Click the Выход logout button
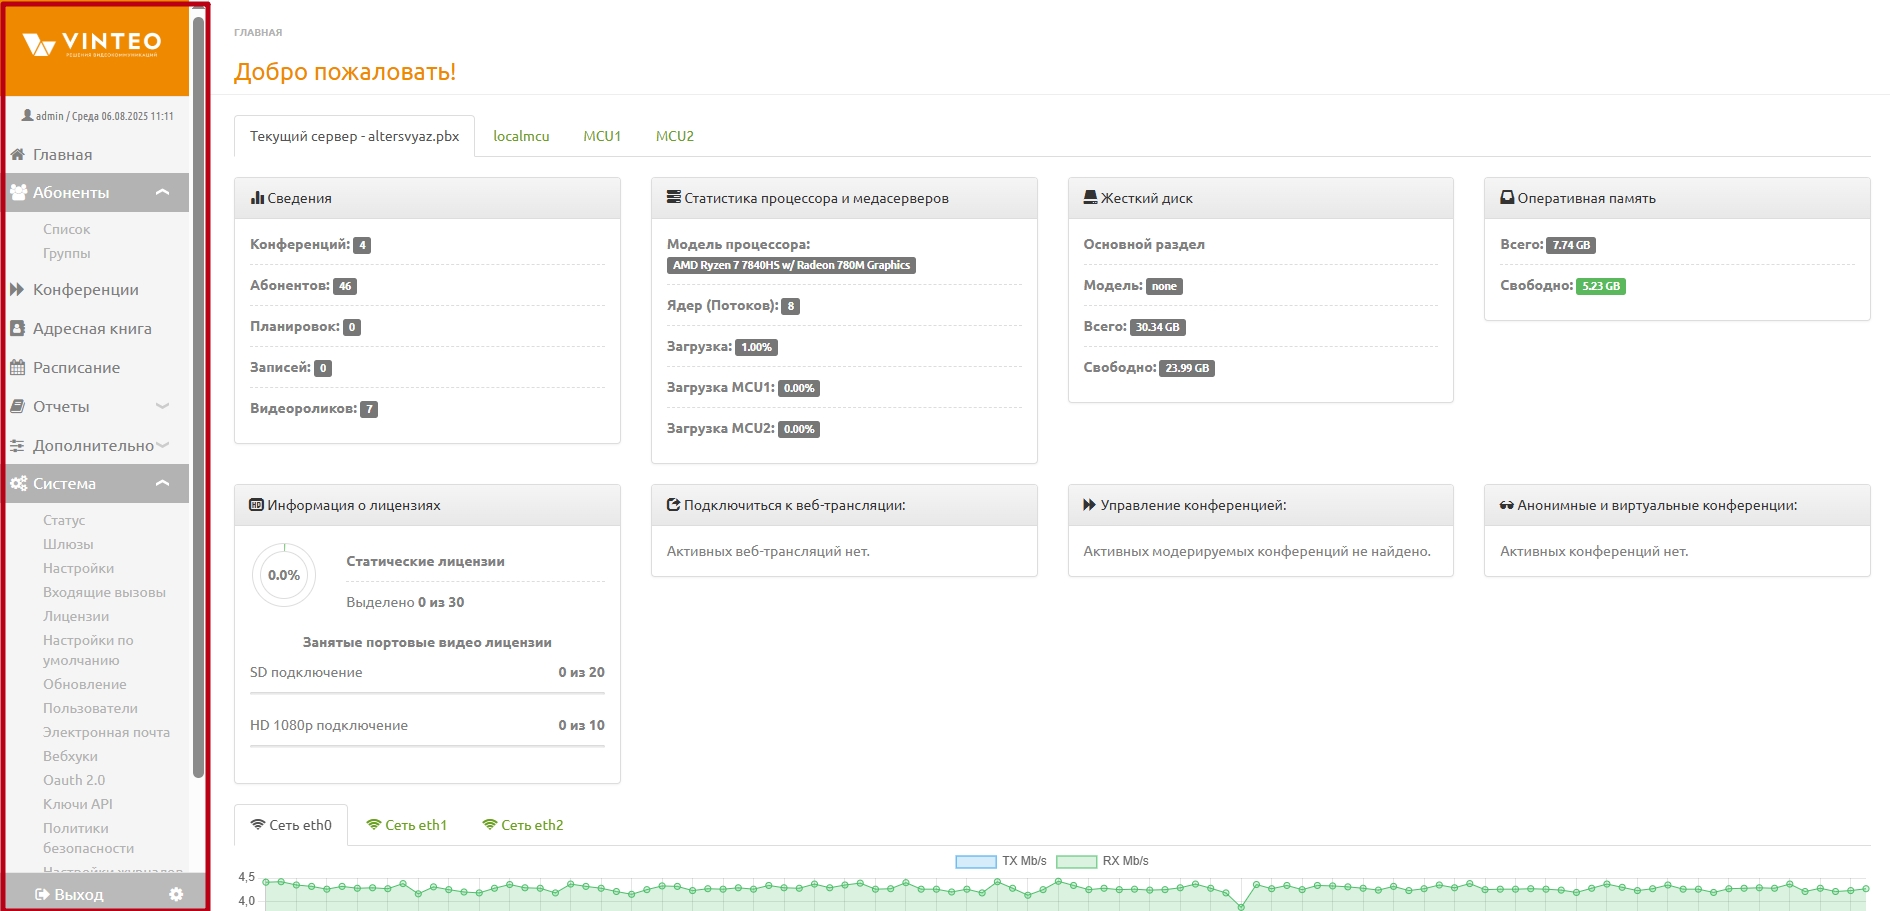Viewport: 1890px width, 911px height. [70, 894]
